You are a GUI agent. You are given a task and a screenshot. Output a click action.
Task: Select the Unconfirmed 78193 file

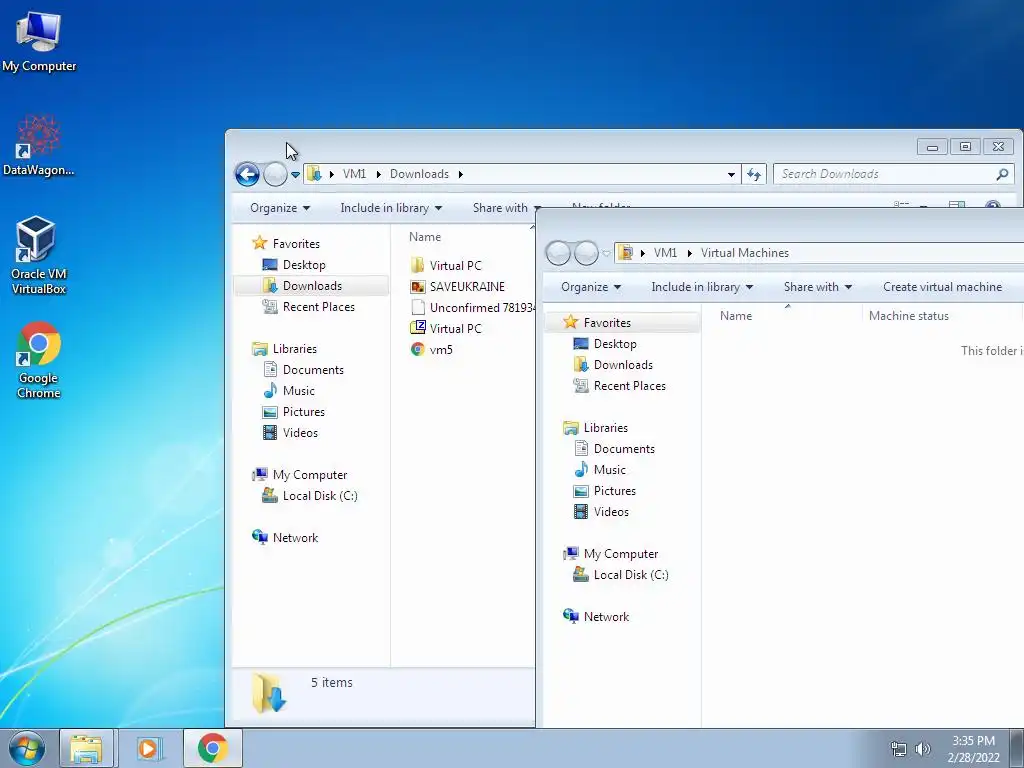coord(482,308)
